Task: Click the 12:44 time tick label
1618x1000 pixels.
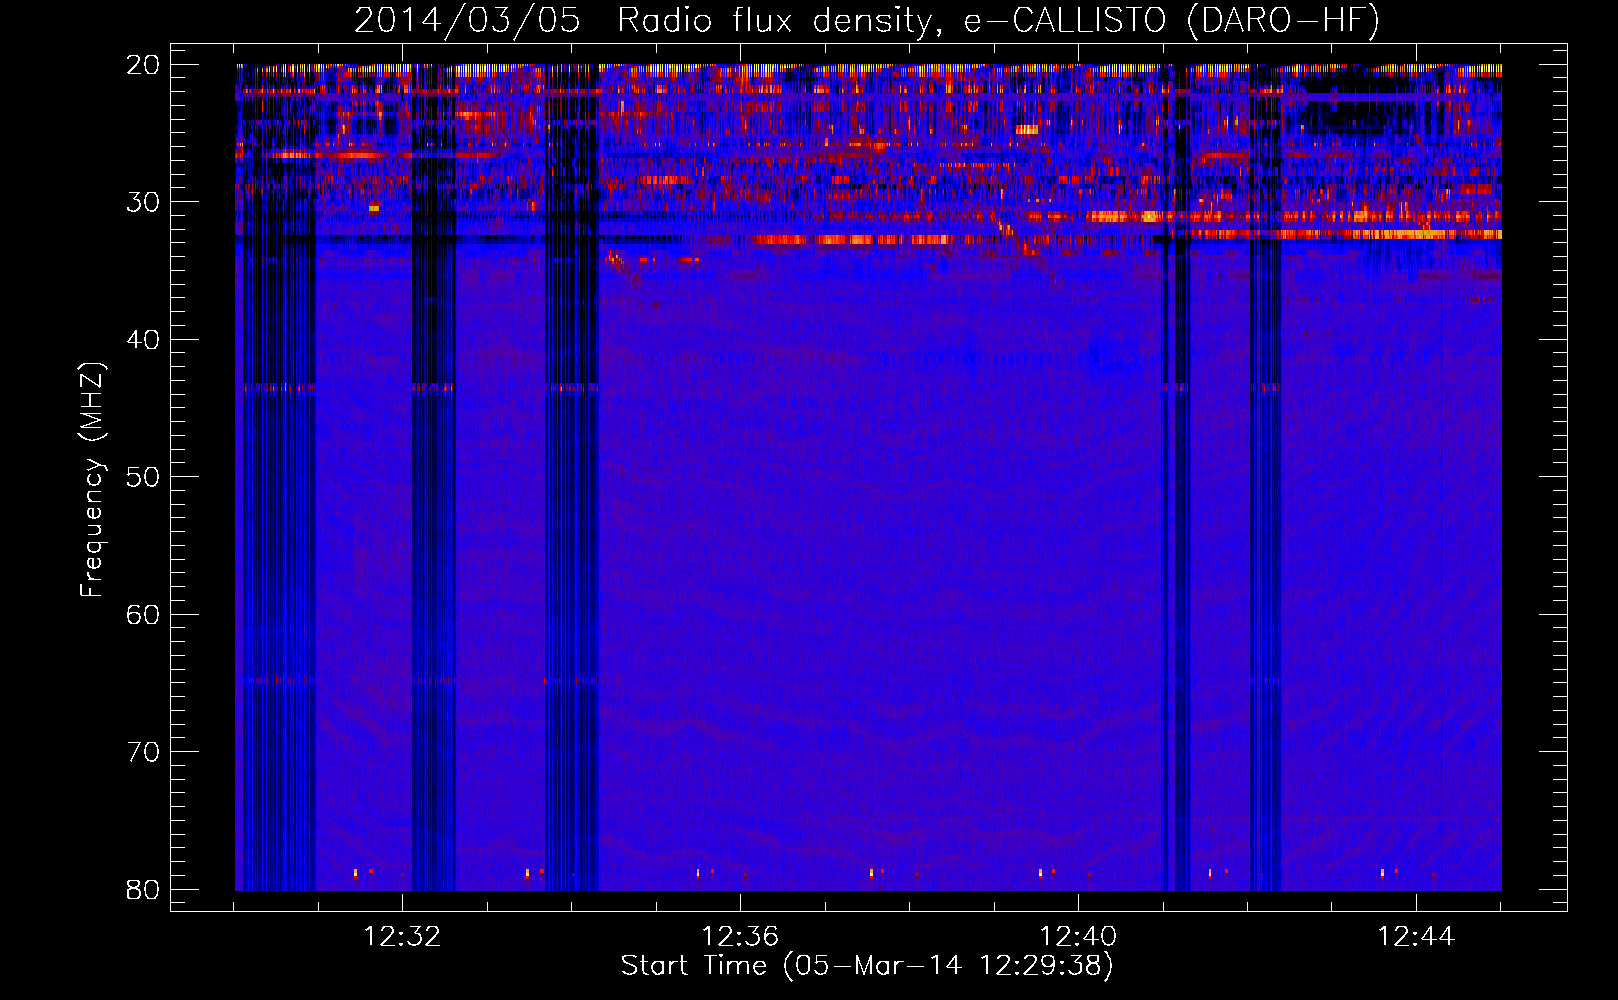Action: click(1417, 937)
